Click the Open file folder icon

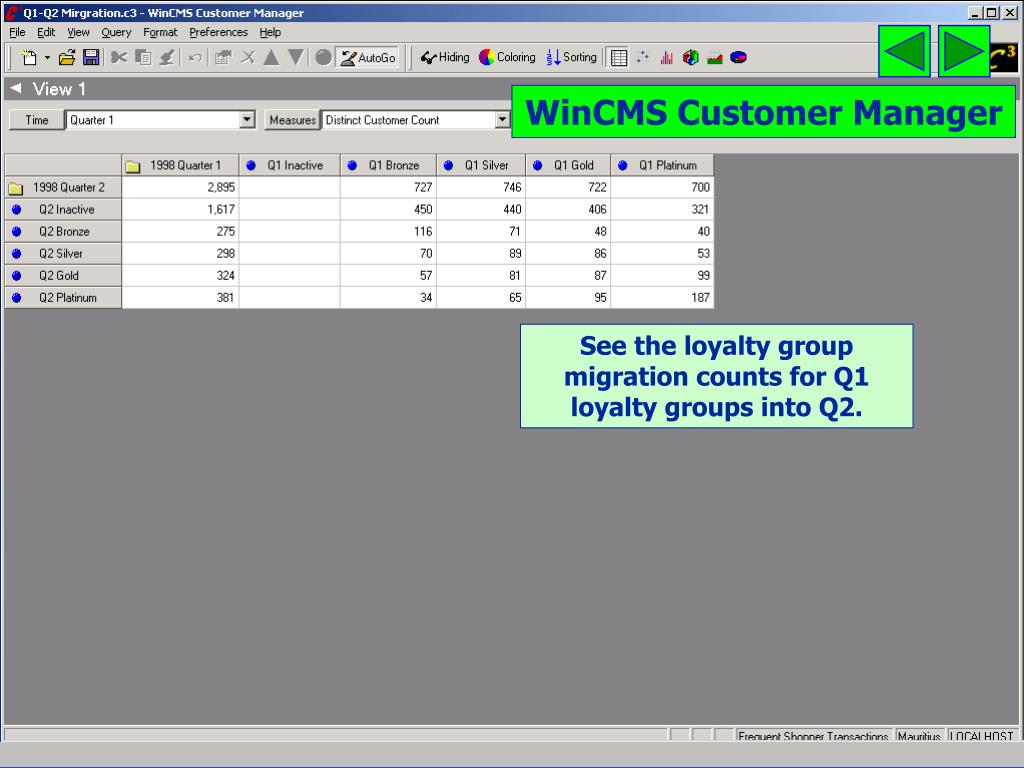pos(67,57)
